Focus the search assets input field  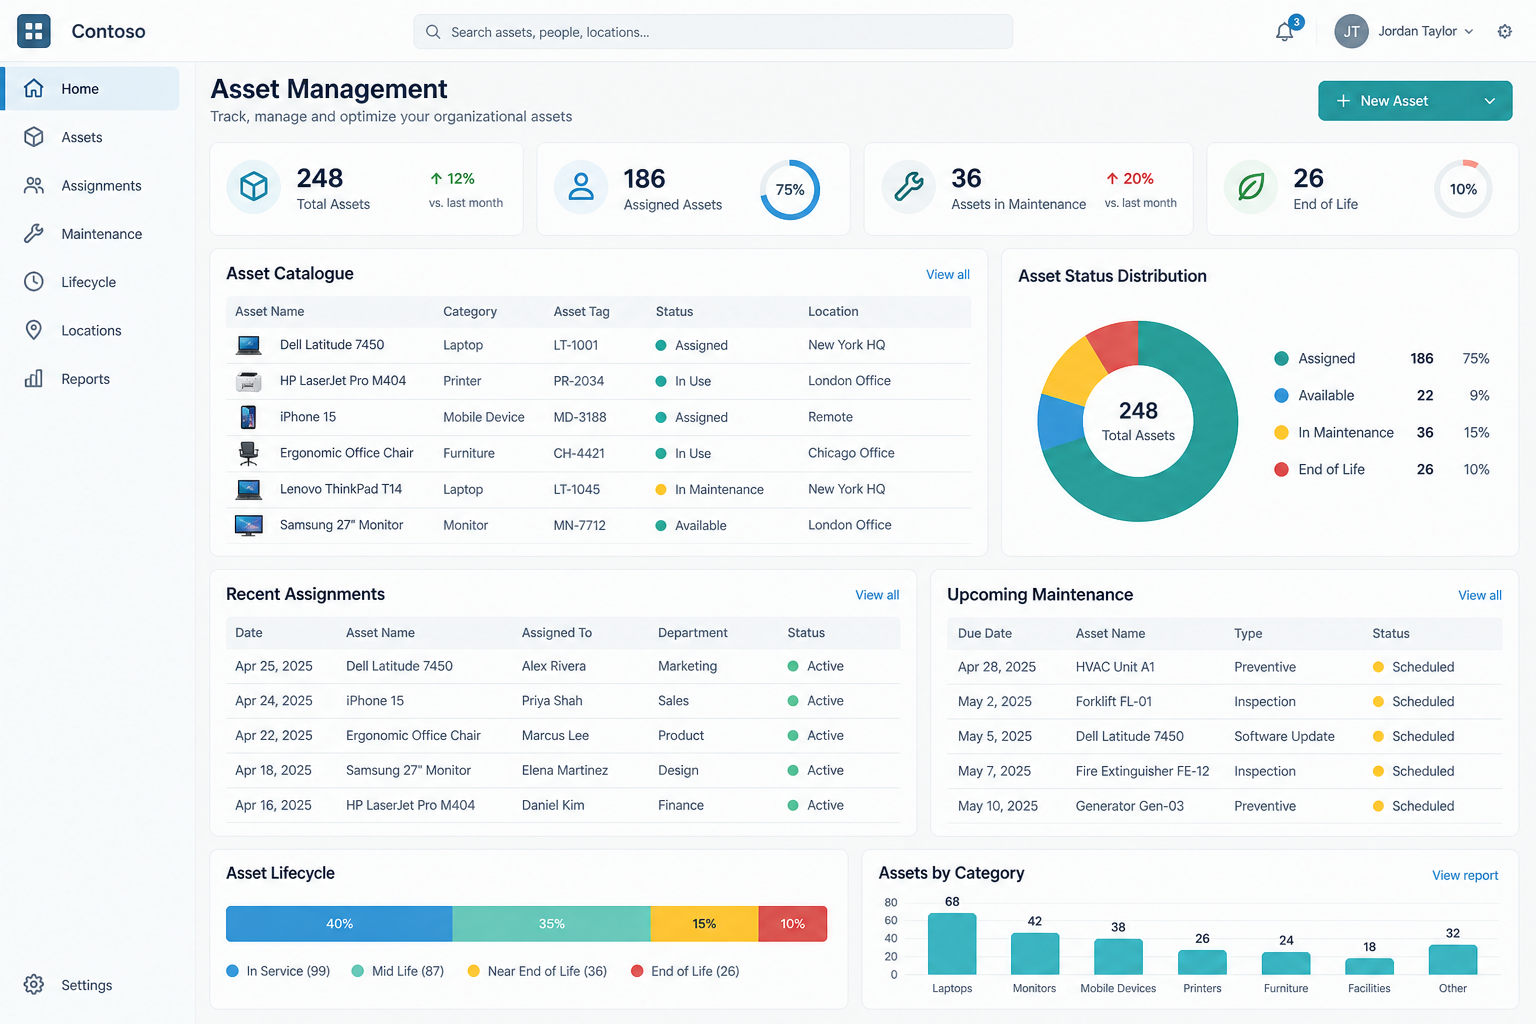tap(713, 32)
